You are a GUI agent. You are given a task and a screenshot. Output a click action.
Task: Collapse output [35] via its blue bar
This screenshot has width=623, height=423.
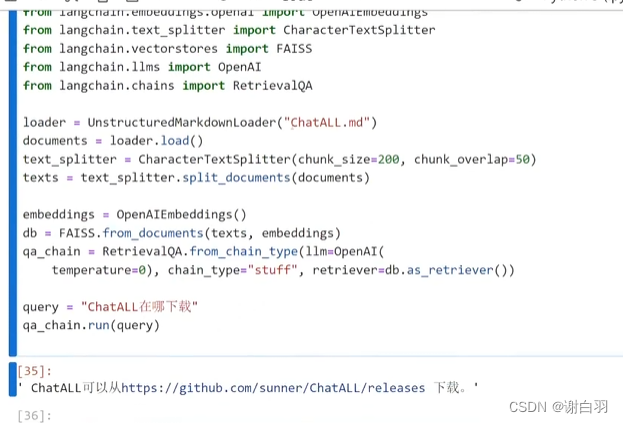pyautogui.click(x=13, y=379)
